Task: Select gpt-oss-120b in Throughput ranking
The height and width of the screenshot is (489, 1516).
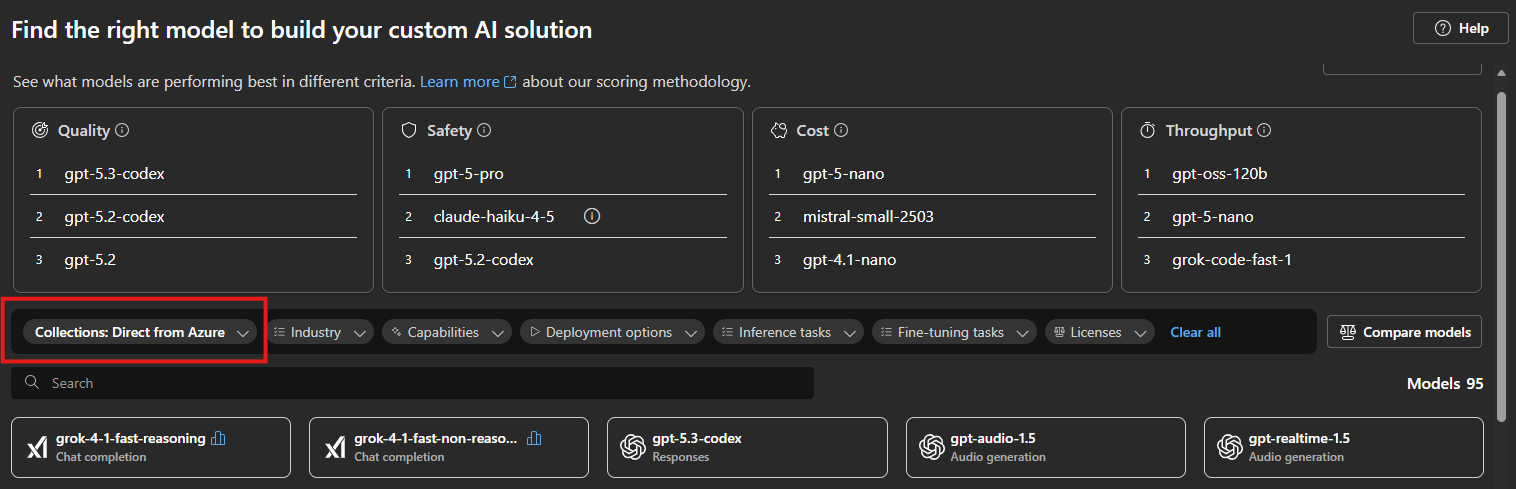Action: pos(1219,174)
